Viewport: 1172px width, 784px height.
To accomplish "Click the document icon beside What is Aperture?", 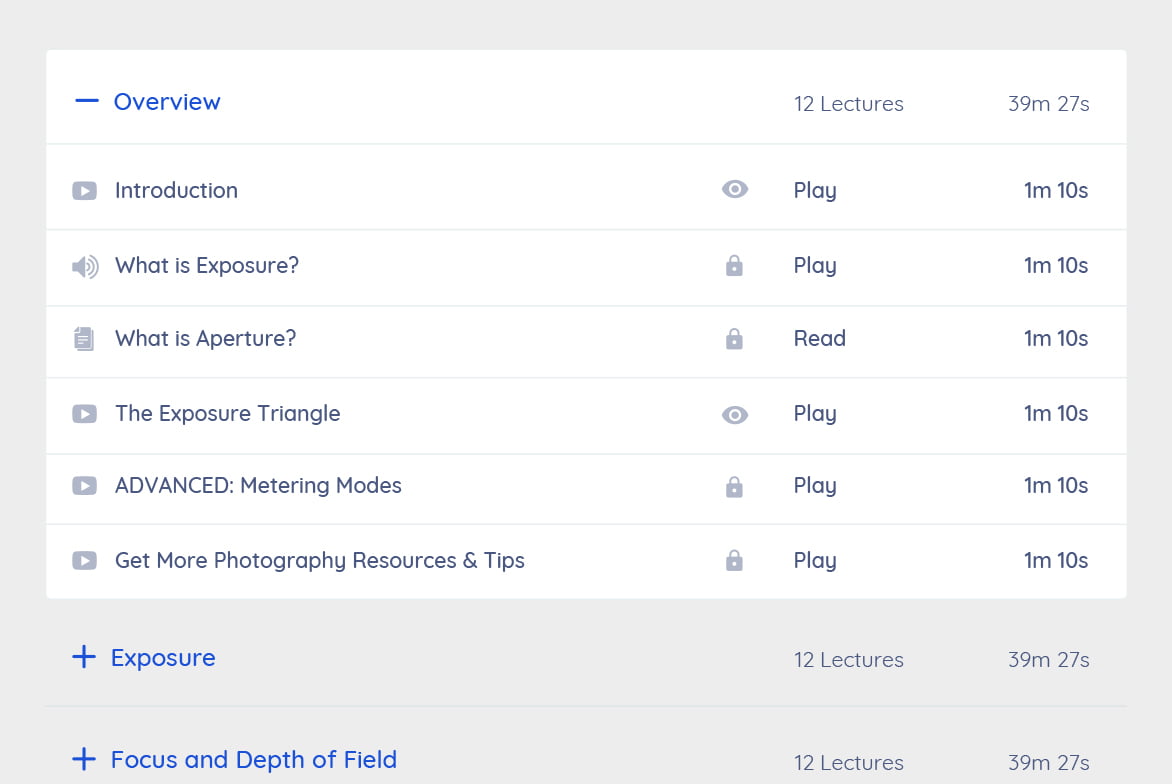I will click(85, 339).
